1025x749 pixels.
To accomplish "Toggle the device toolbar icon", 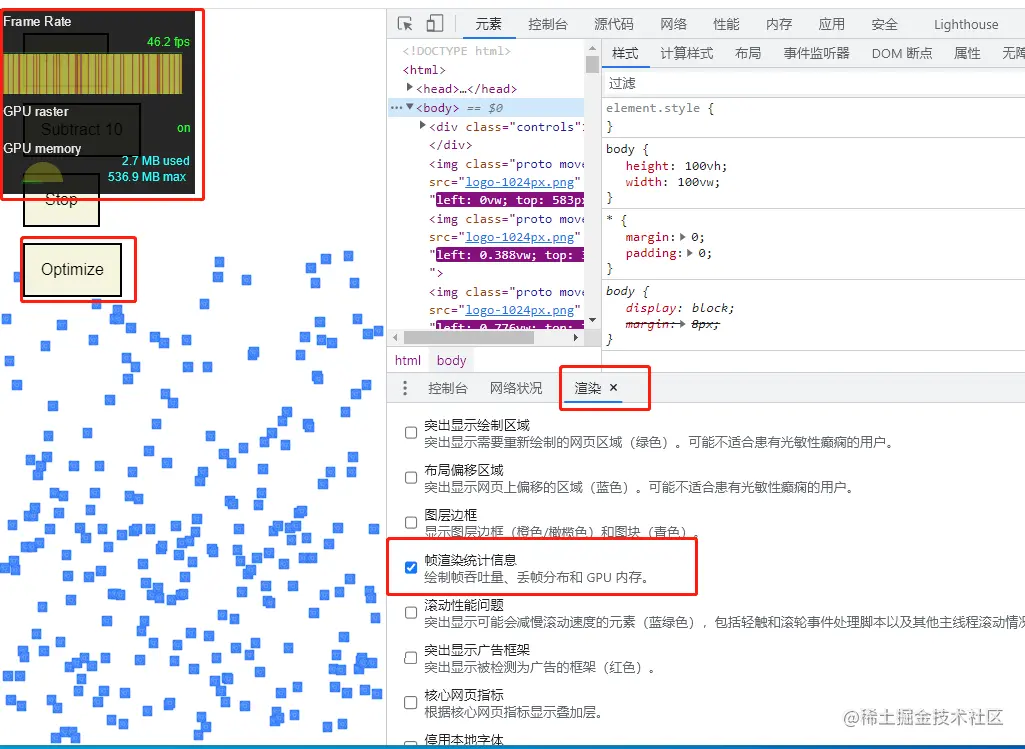I will point(435,24).
